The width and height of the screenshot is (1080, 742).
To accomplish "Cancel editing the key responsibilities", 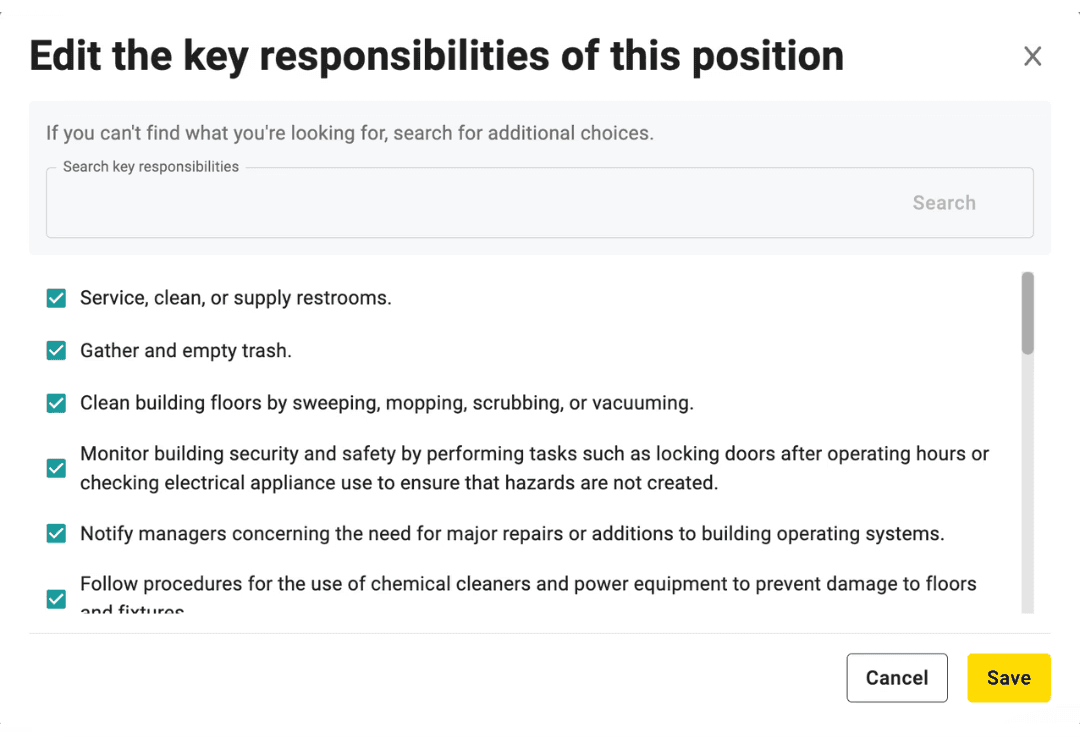I will coord(897,678).
